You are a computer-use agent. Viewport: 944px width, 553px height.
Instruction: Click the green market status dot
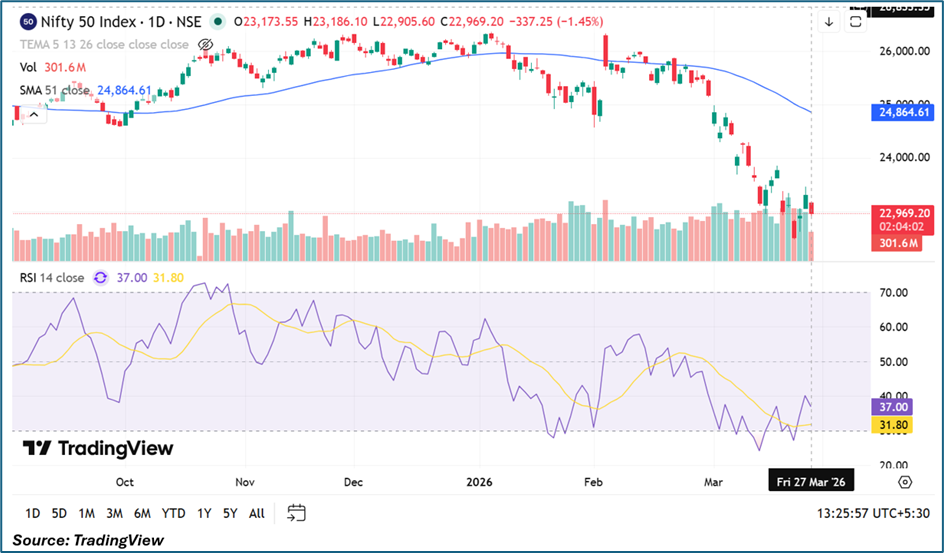click(x=218, y=21)
